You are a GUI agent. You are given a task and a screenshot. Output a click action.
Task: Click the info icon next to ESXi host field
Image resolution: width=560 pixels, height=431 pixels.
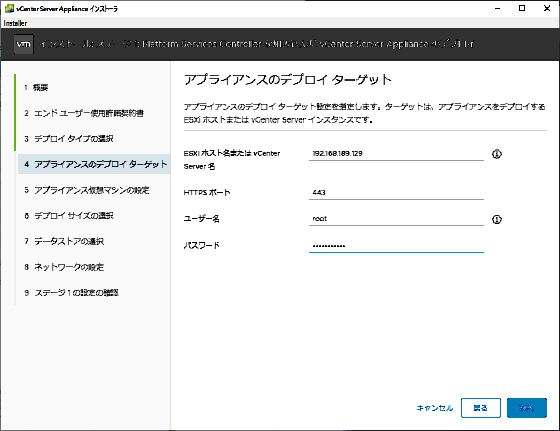pos(497,154)
